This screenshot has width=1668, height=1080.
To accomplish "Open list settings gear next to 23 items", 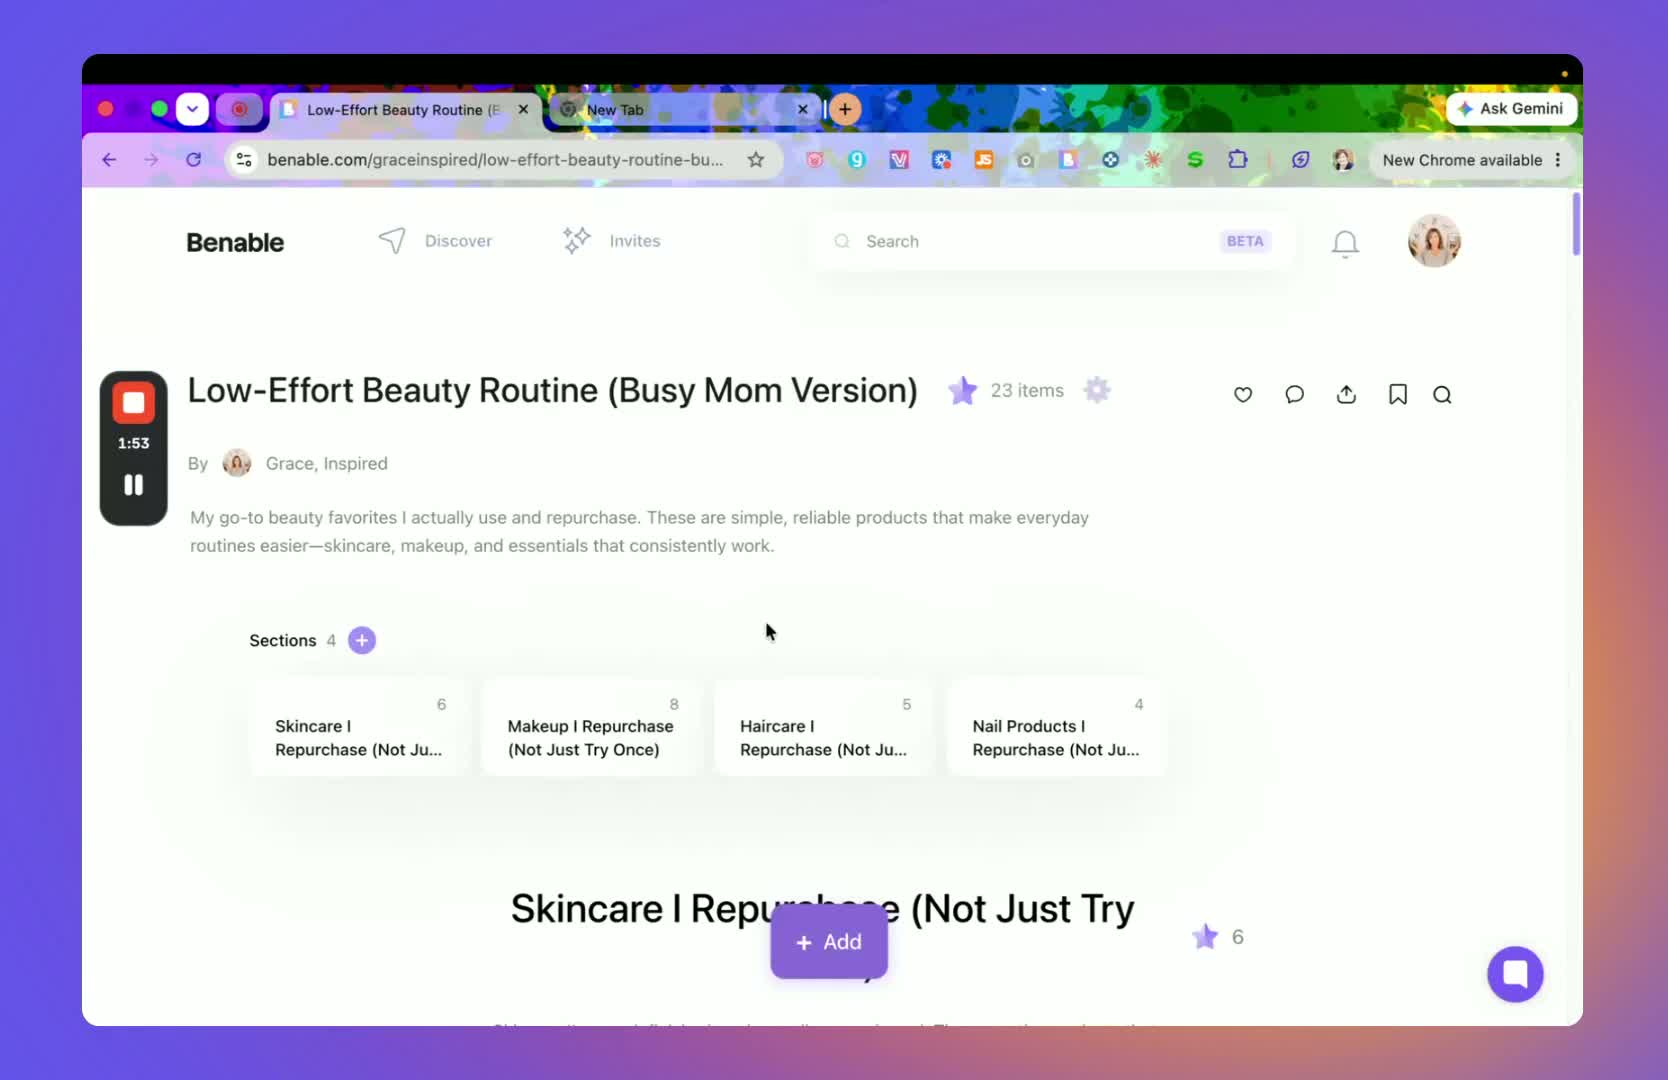I will pyautogui.click(x=1097, y=390).
